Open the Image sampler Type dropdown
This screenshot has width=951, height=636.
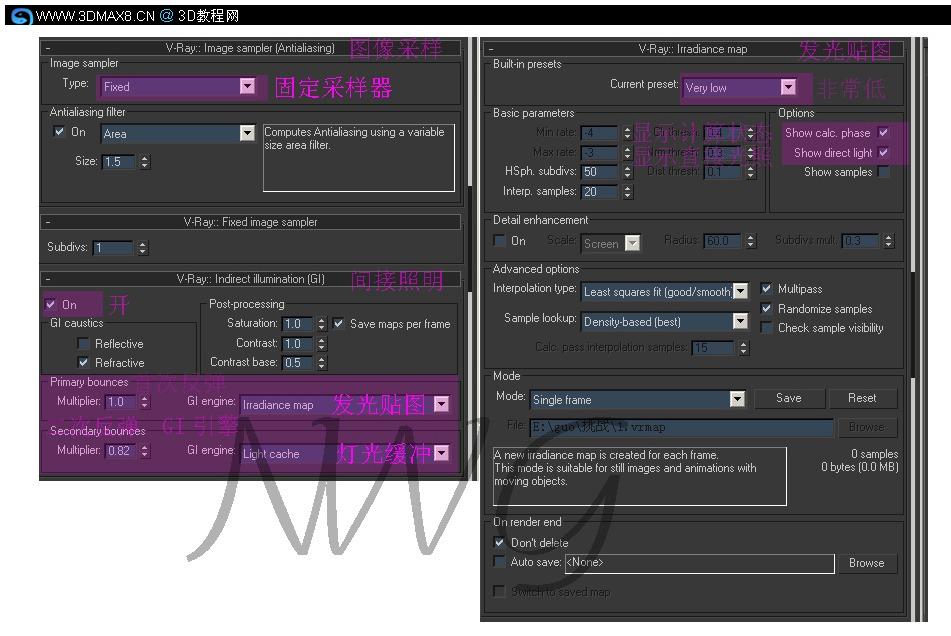pos(179,87)
